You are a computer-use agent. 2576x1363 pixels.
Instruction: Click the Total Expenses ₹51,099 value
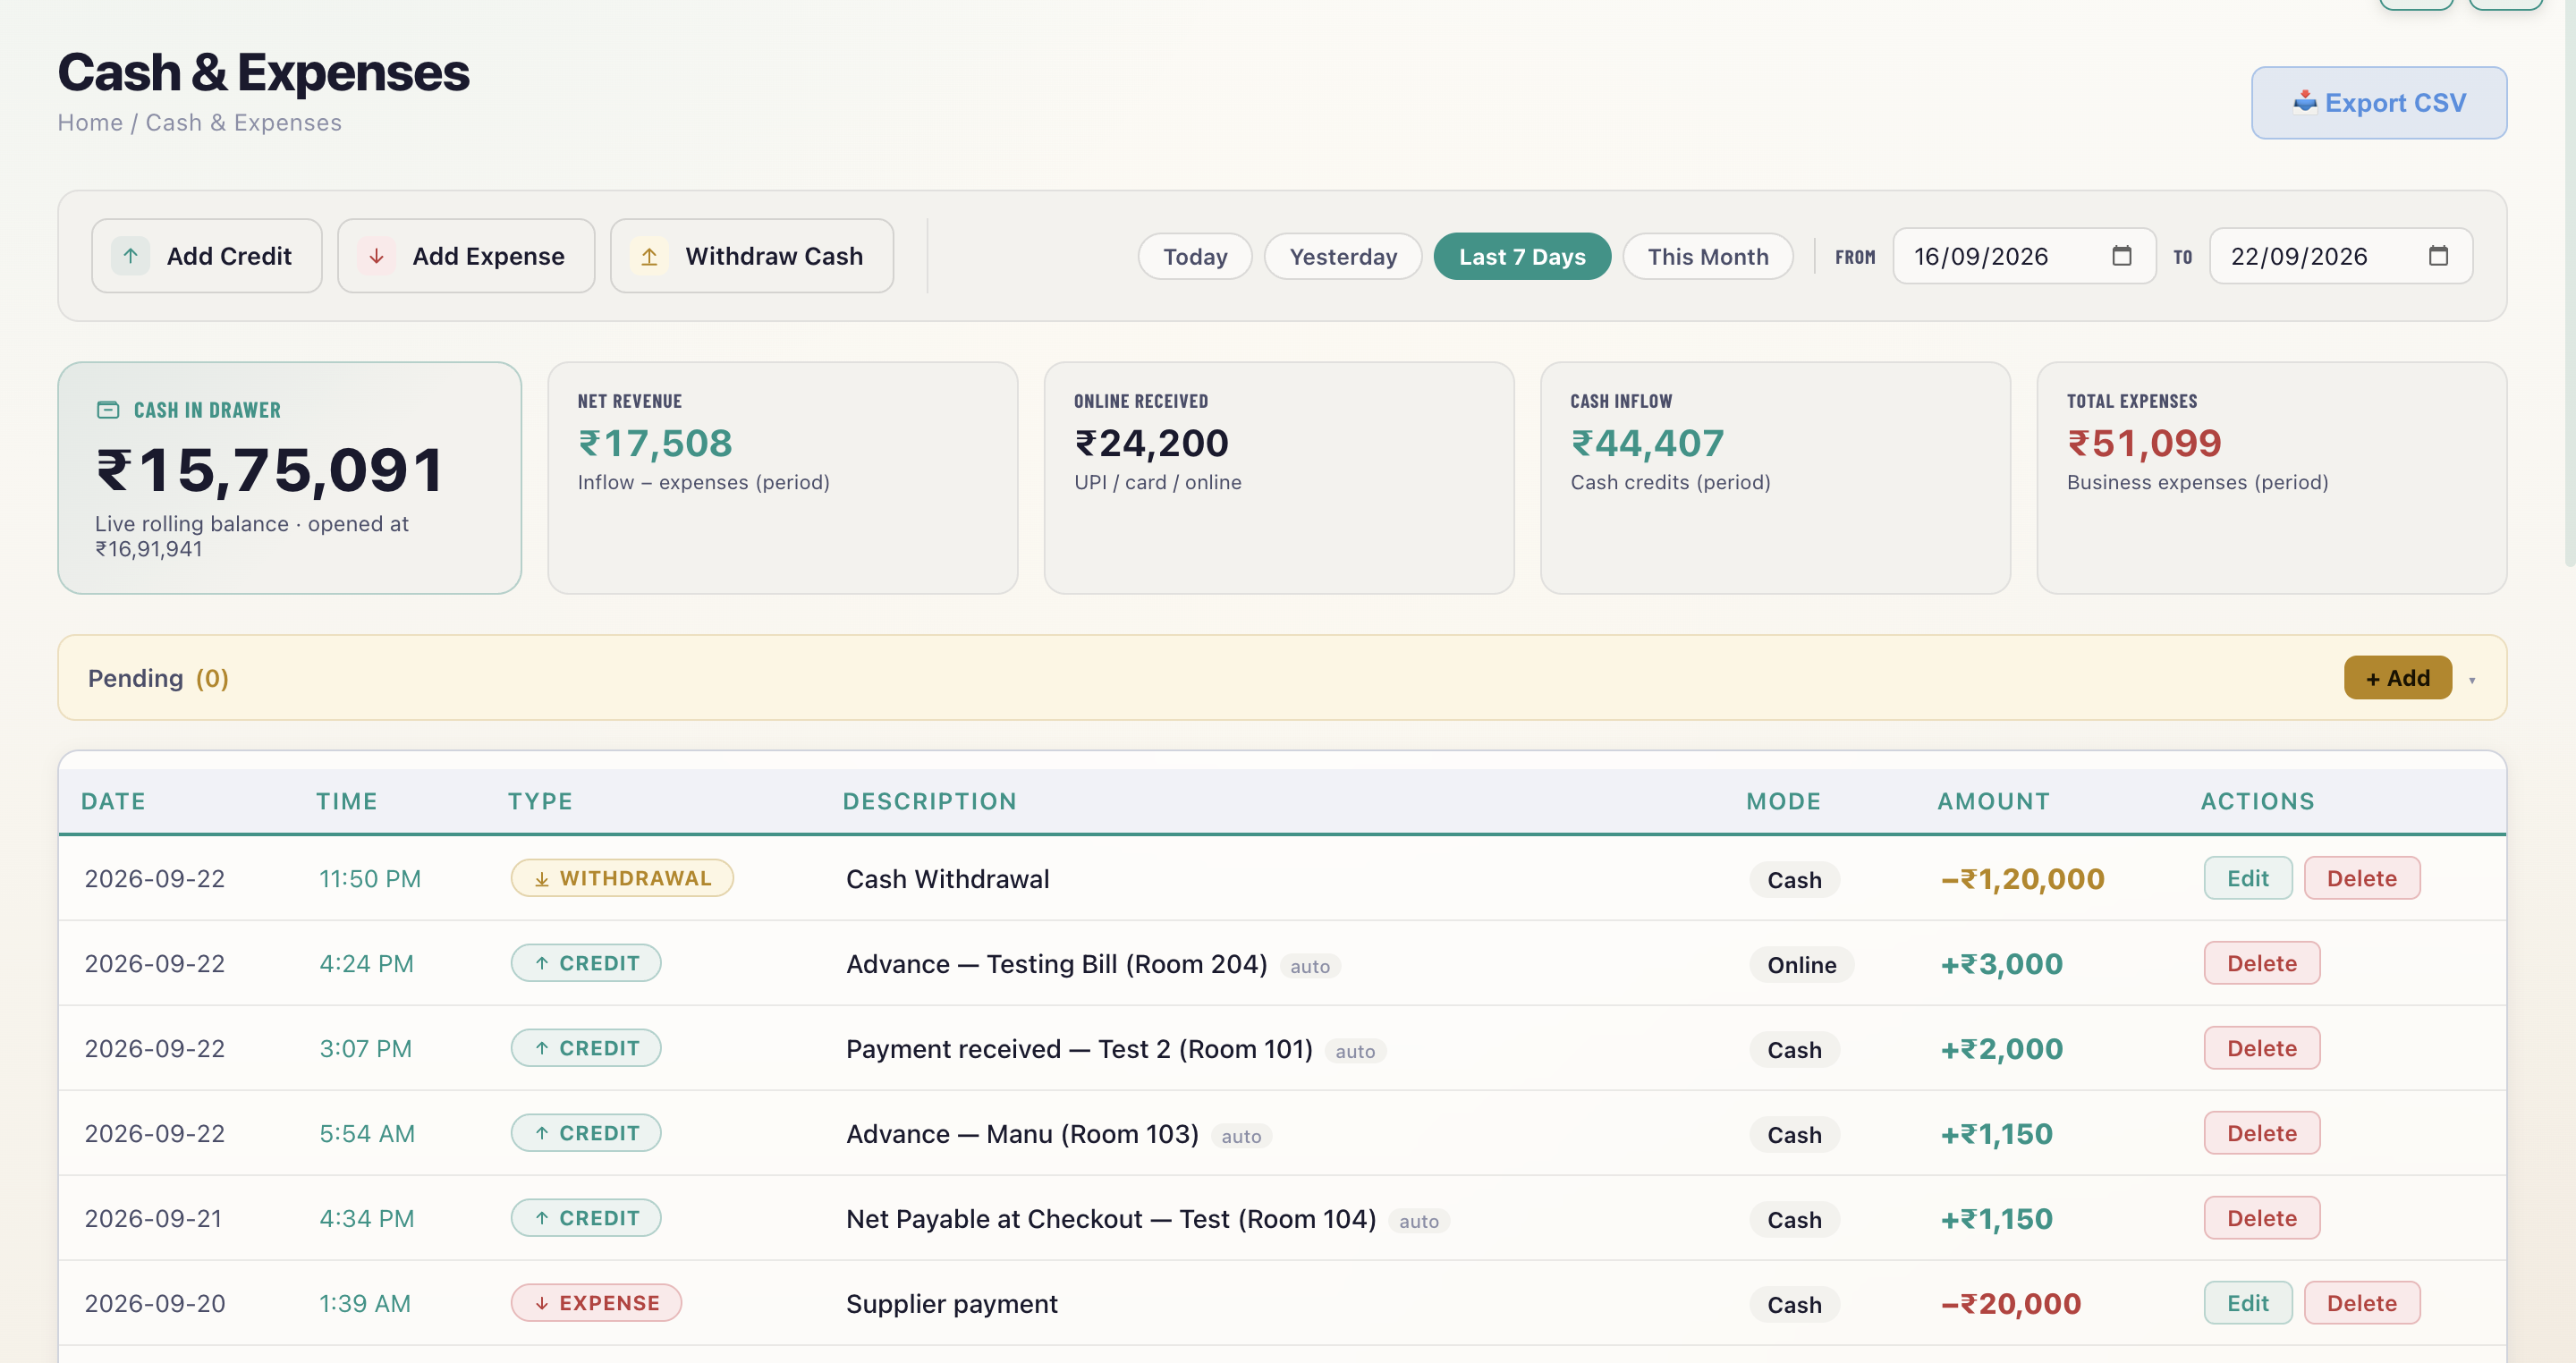[x=2144, y=443]
